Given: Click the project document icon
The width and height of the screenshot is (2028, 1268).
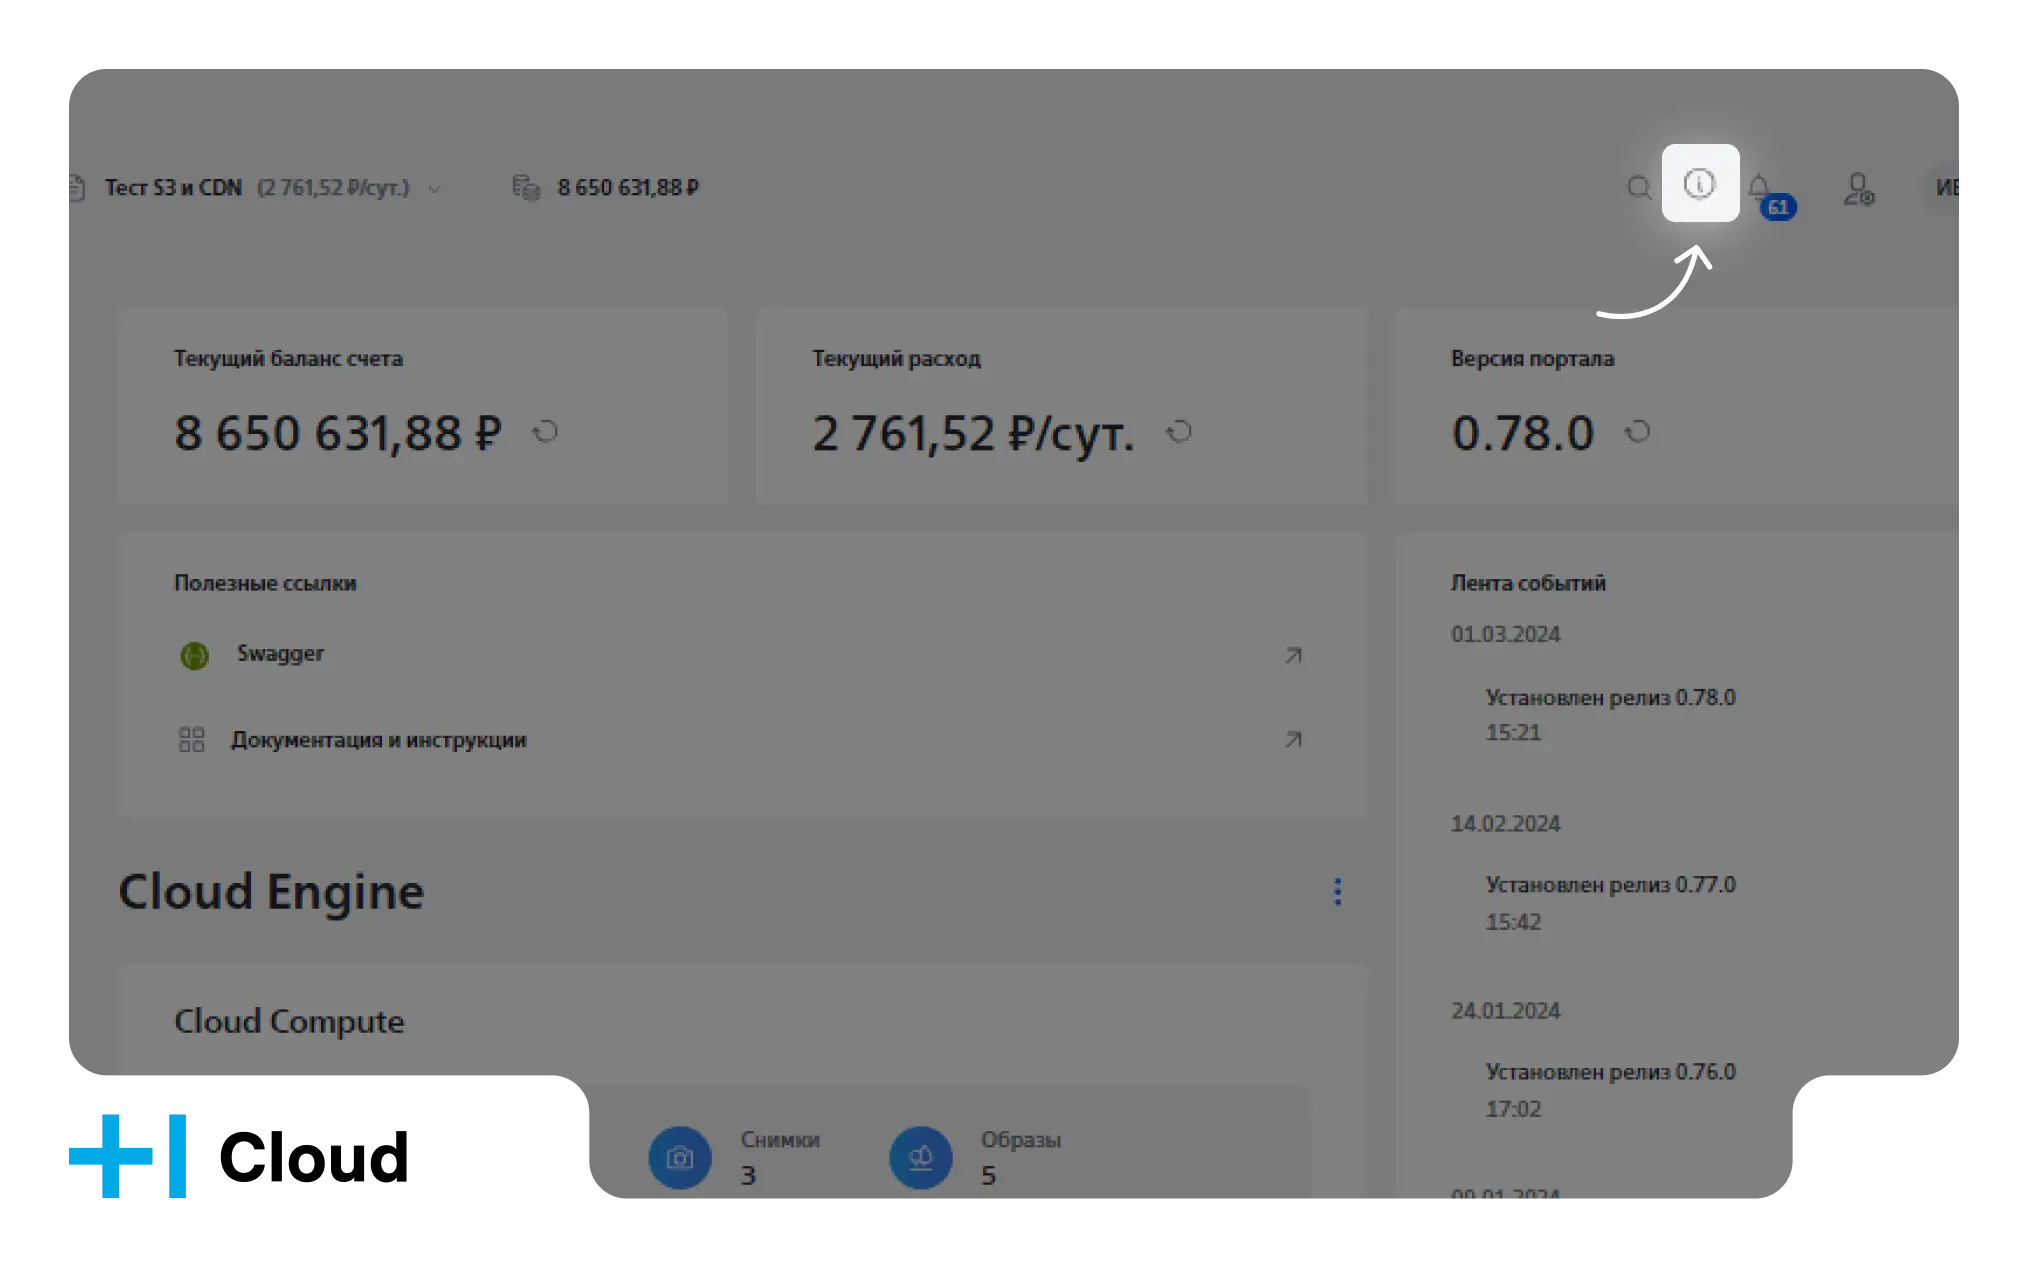Looking at the screenshot, I should 78,188.
